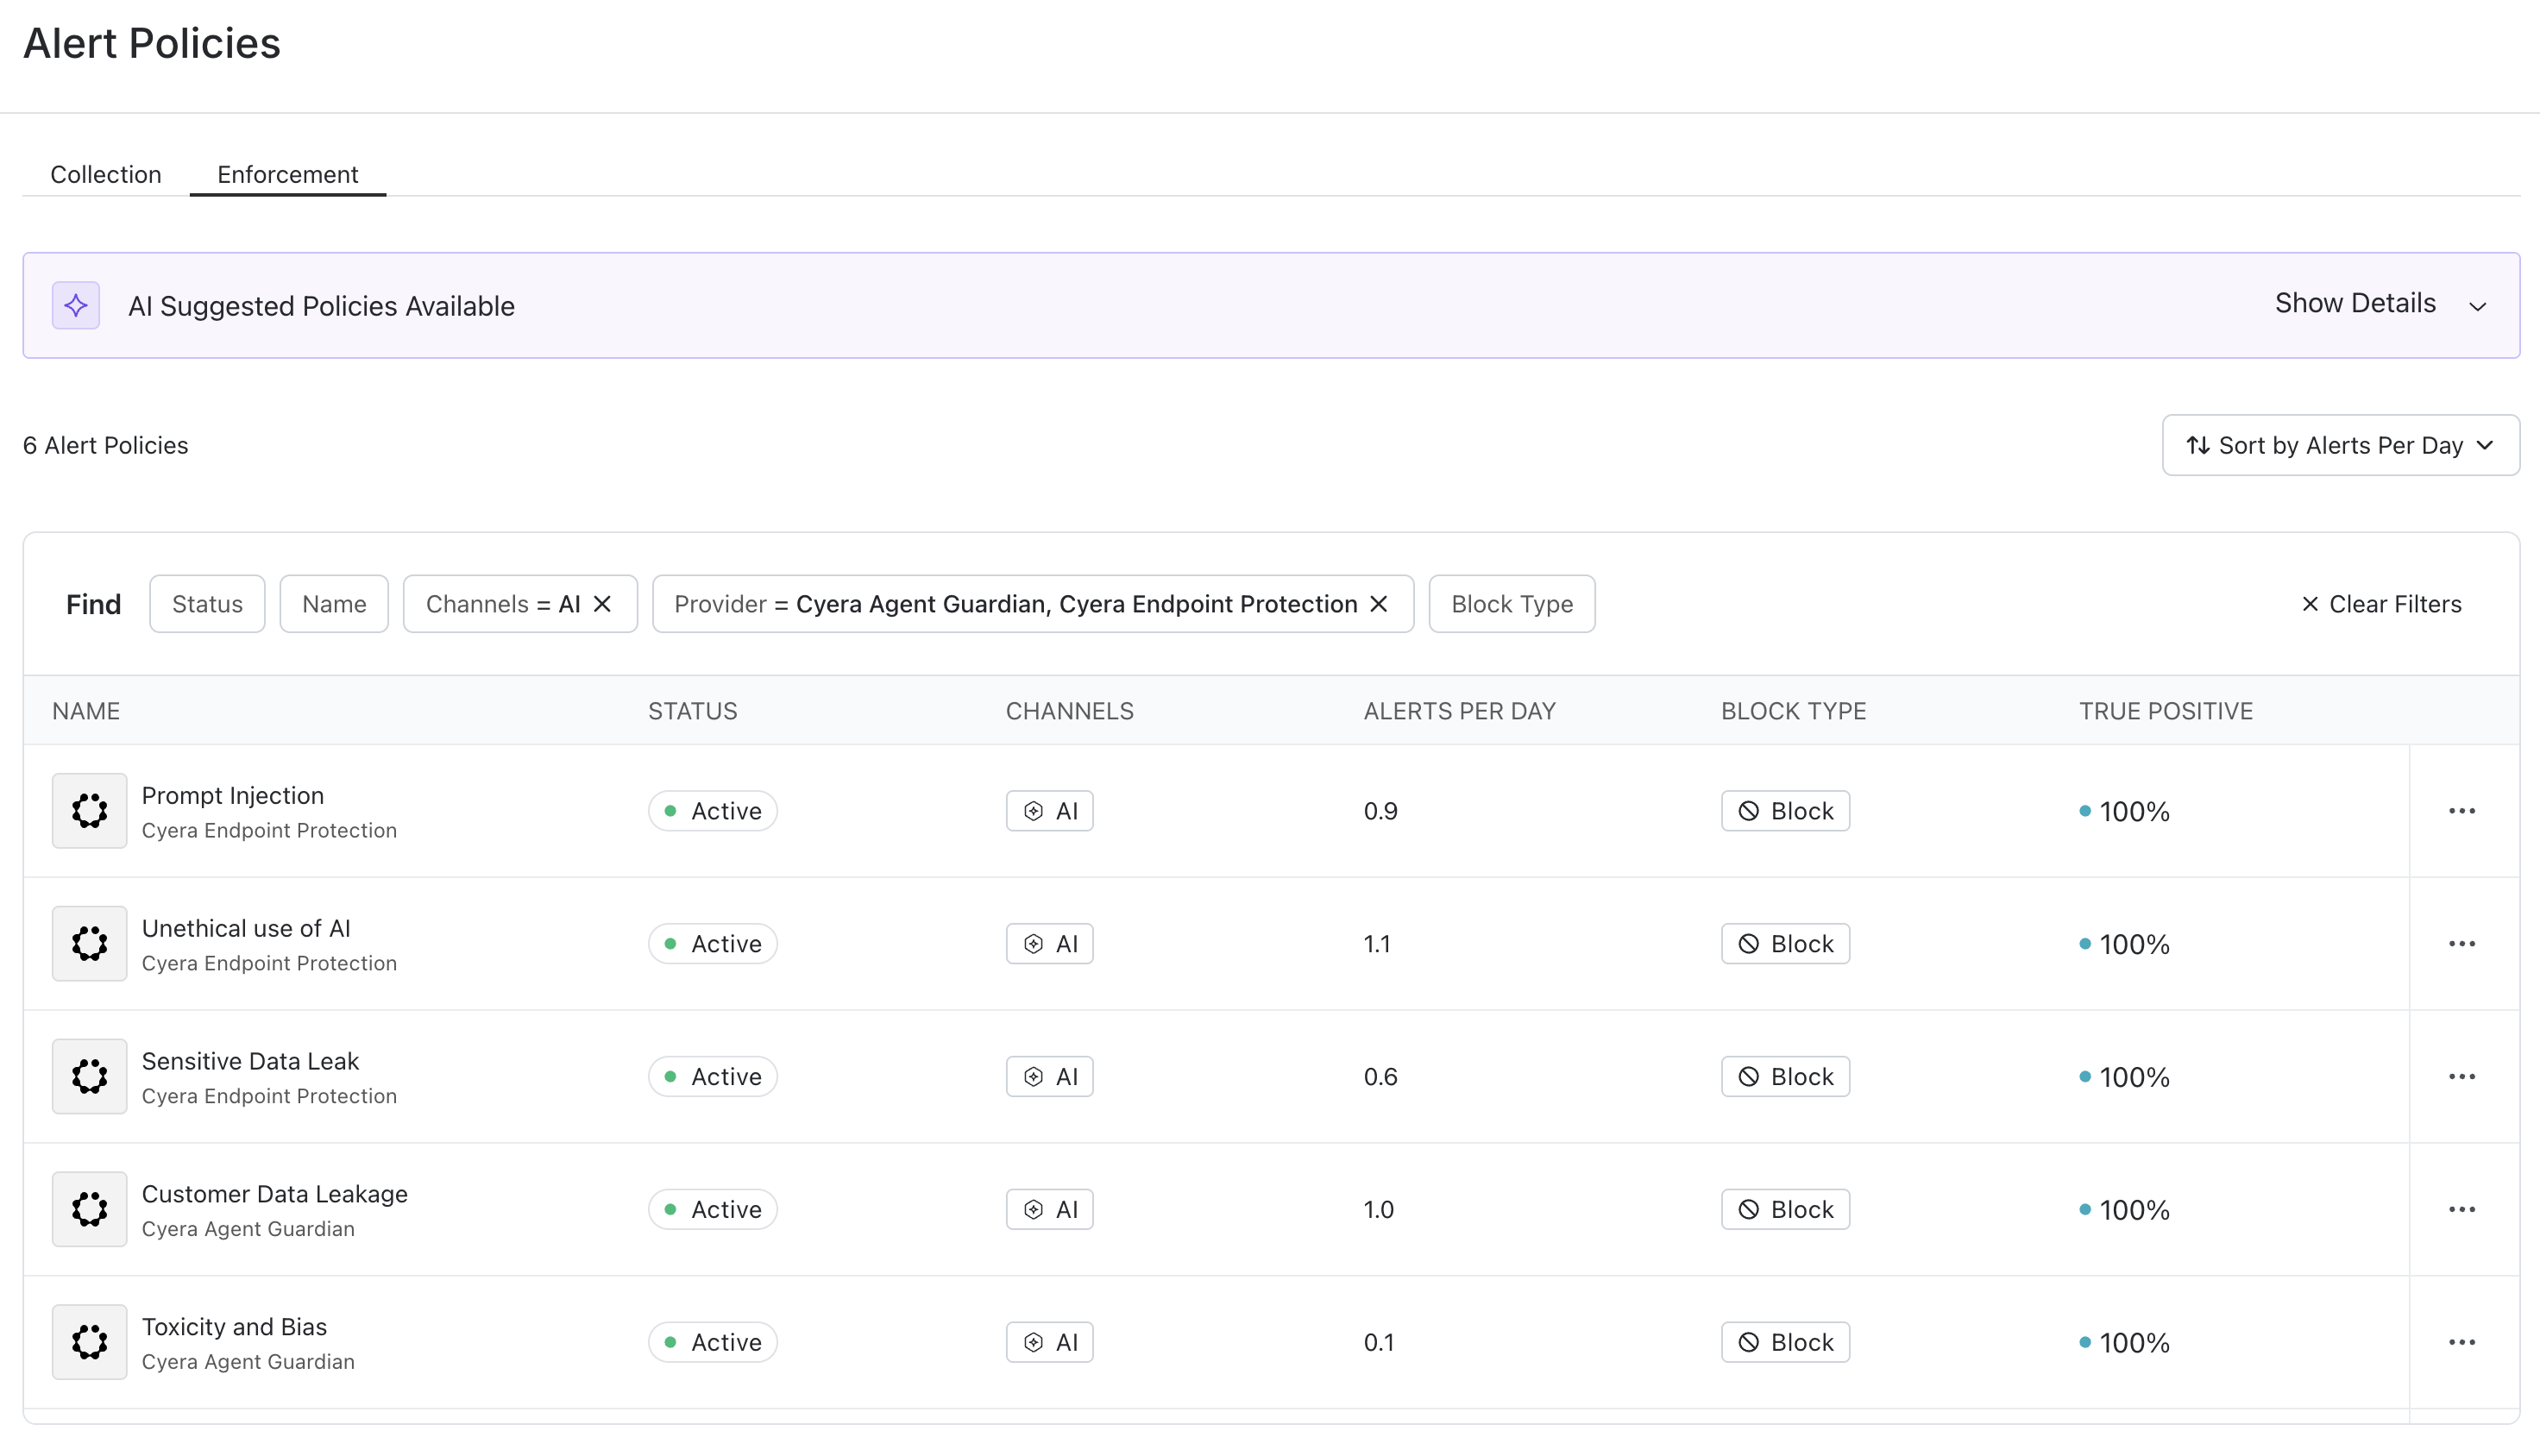
Task: Open the Sensitive Data Leak policy
Action: pos(250,1062)
